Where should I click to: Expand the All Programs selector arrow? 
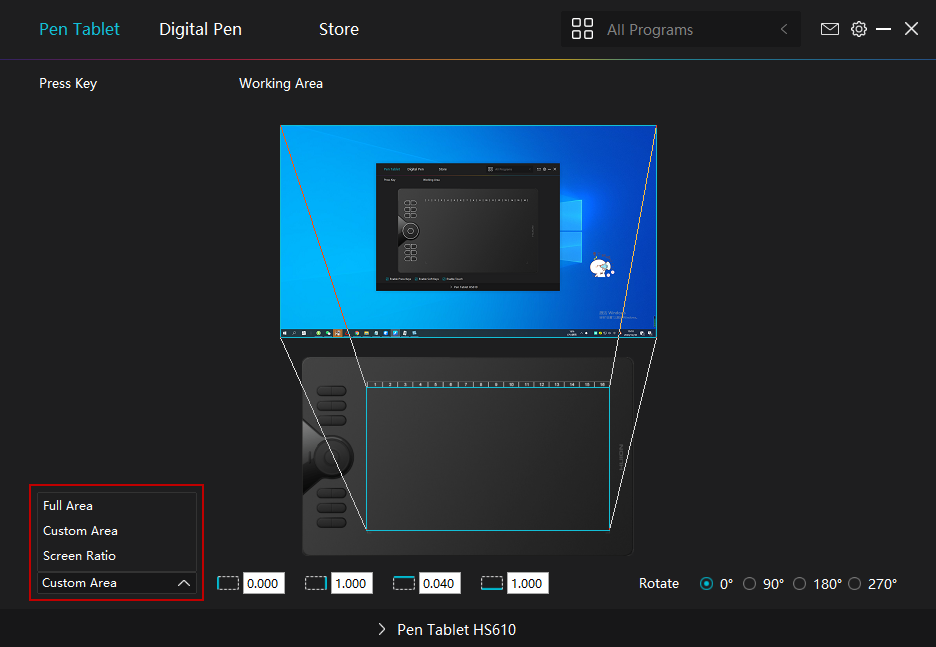[784, 30]
